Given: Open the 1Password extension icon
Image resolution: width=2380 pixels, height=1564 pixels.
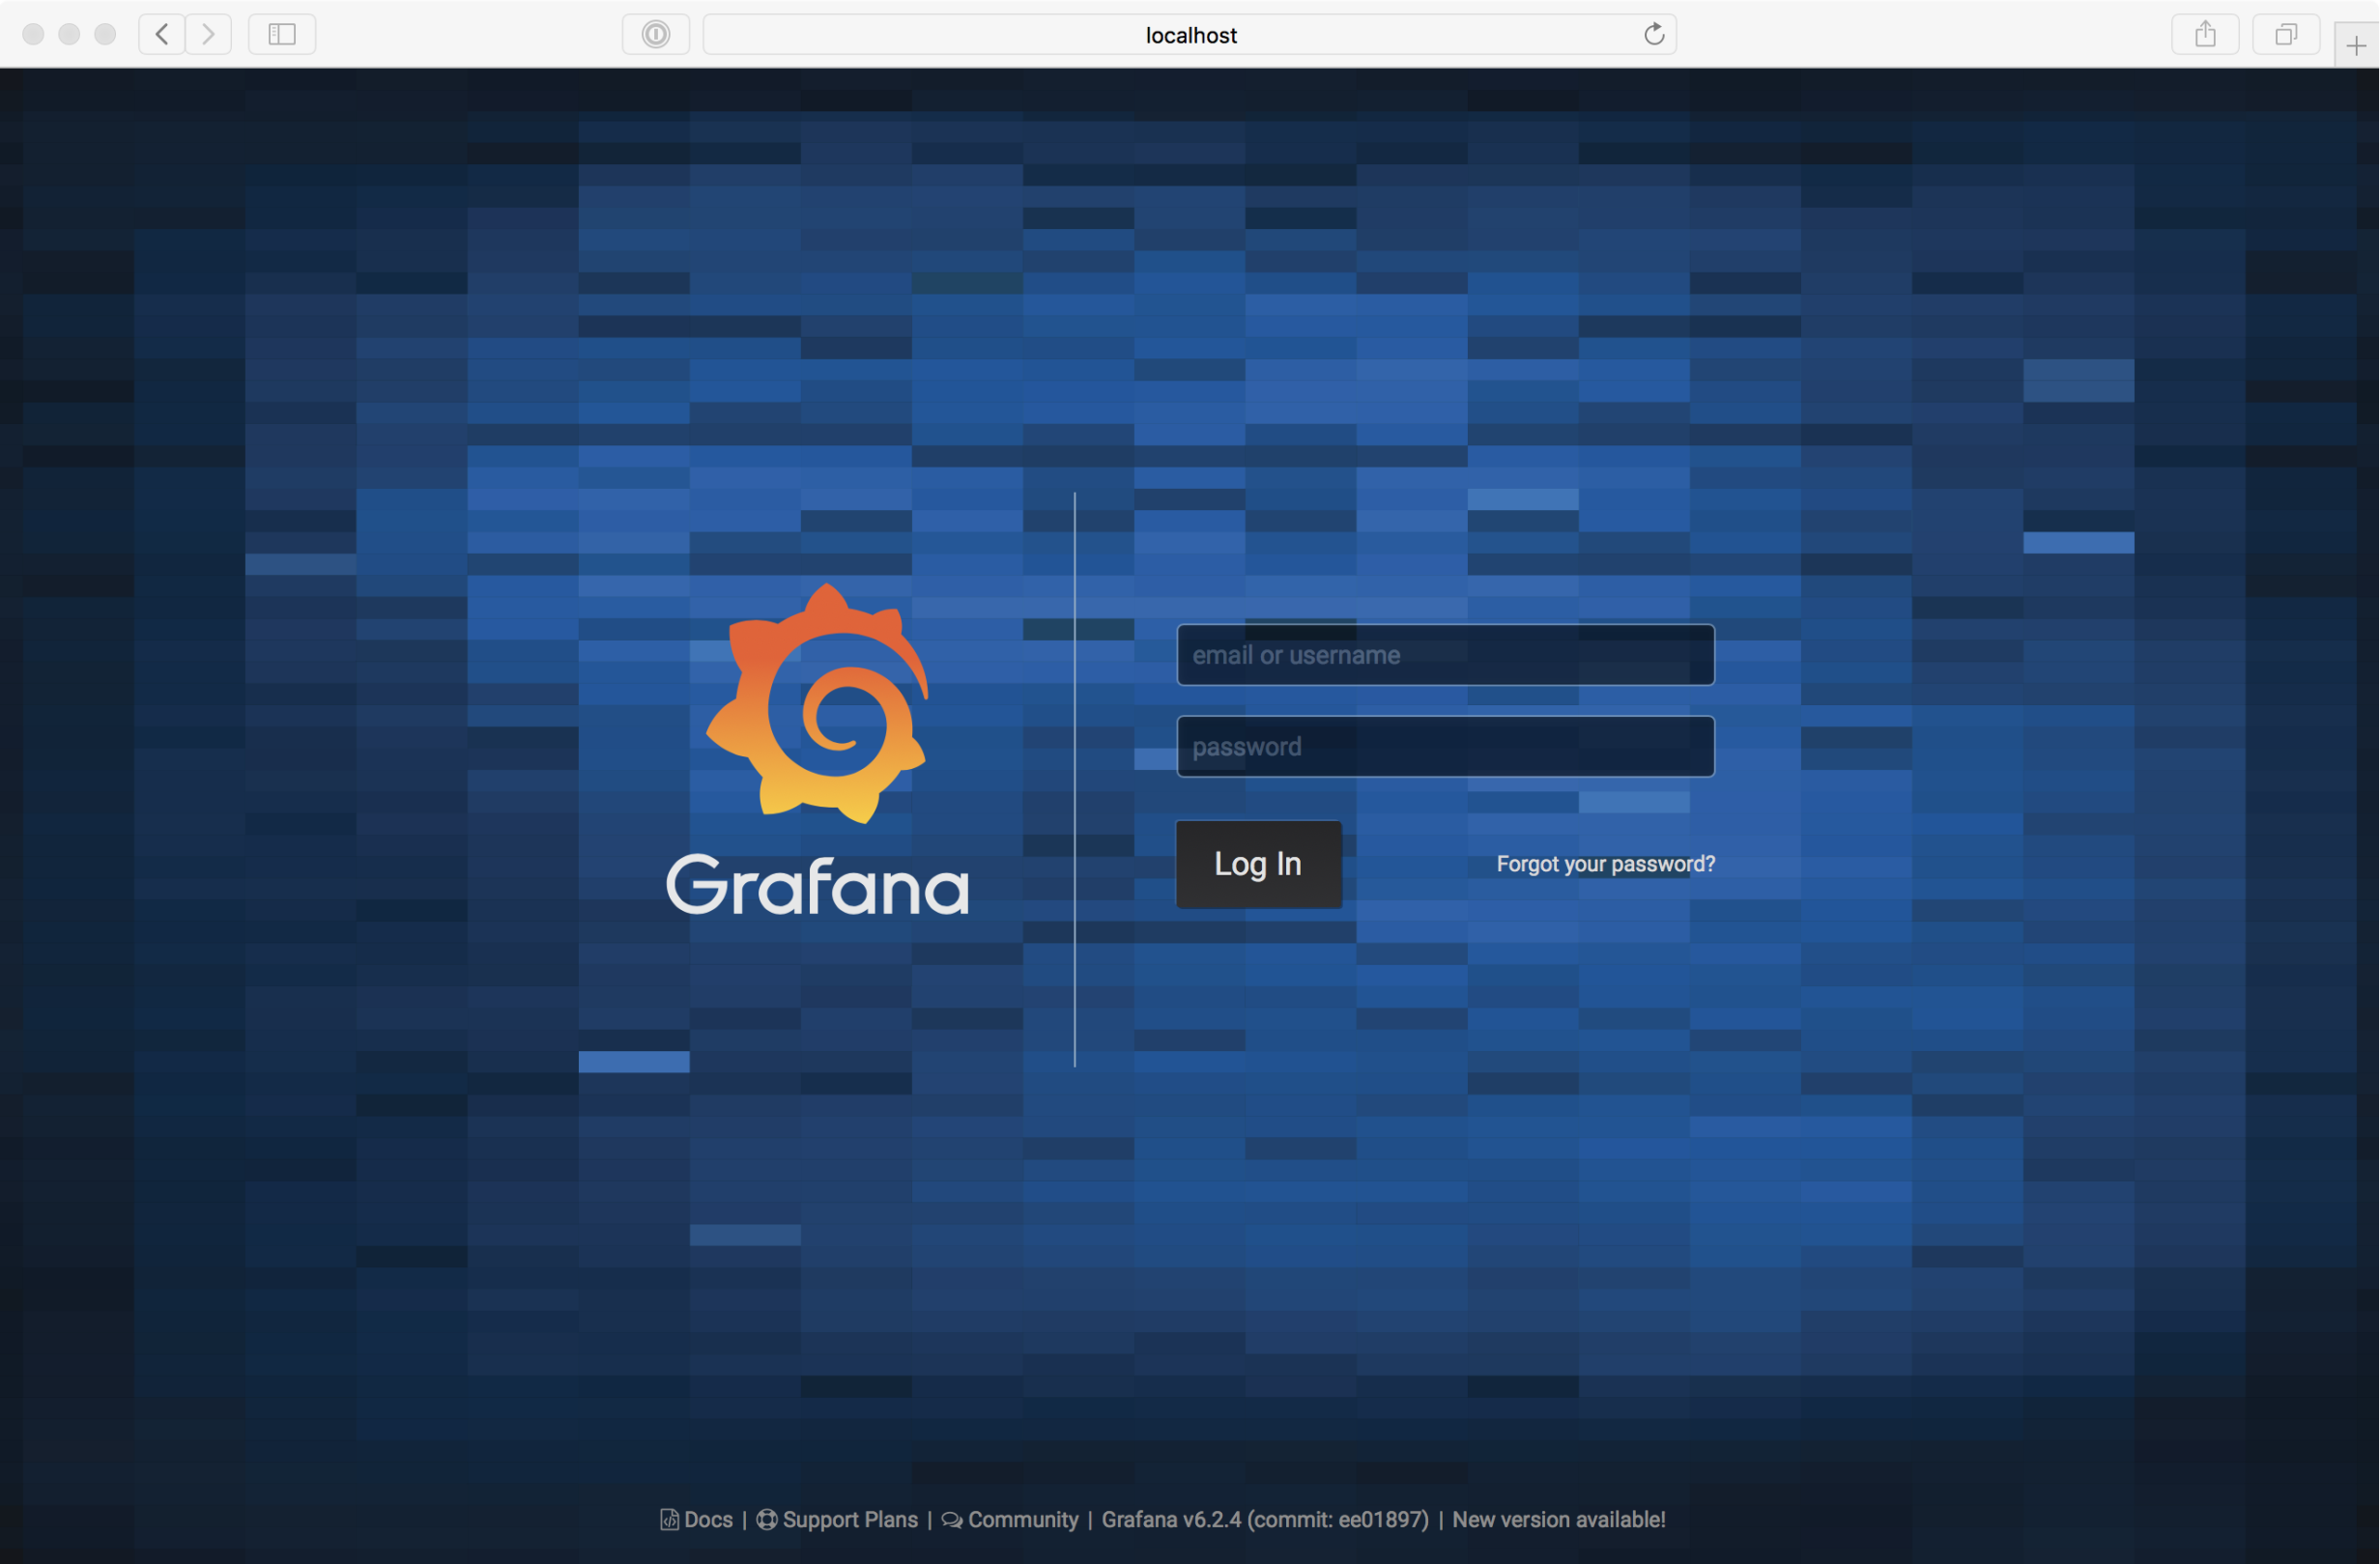Looking at the screenshot, I should tap(656, 34).
